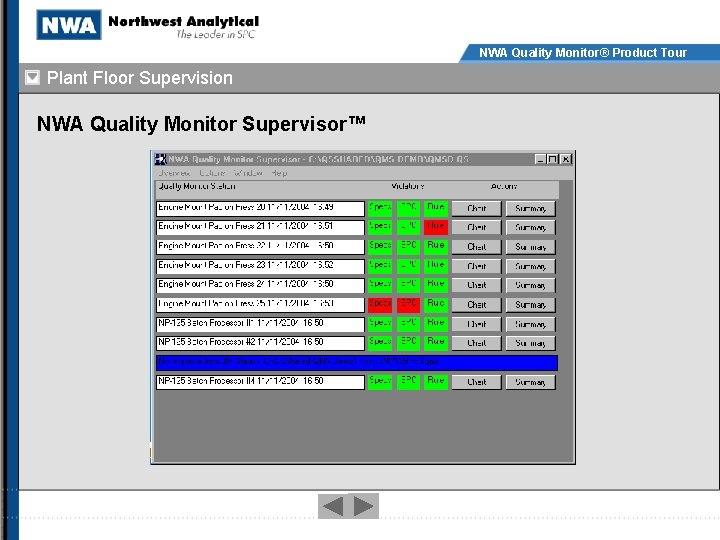Select the NP-135 Batch Processor #1 field

[x=260, y=324]
